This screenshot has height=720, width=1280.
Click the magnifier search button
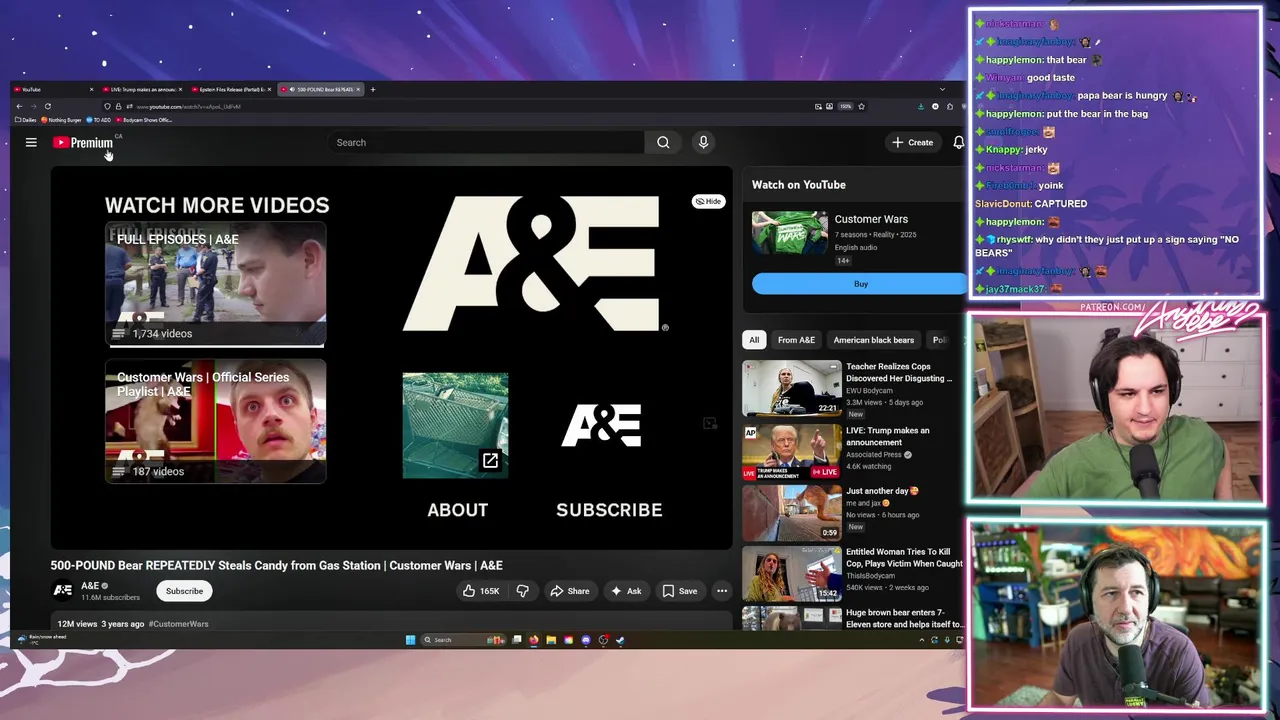(663, 142)
